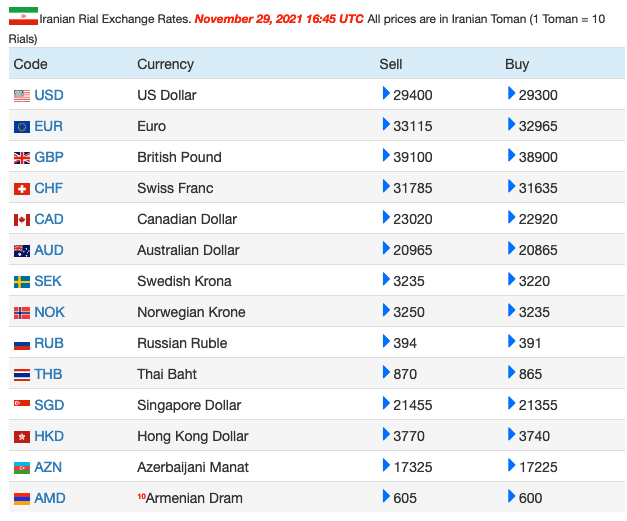The image size is (627, 521).
Task: Click the red update date text
Action: tap(279, 19)
